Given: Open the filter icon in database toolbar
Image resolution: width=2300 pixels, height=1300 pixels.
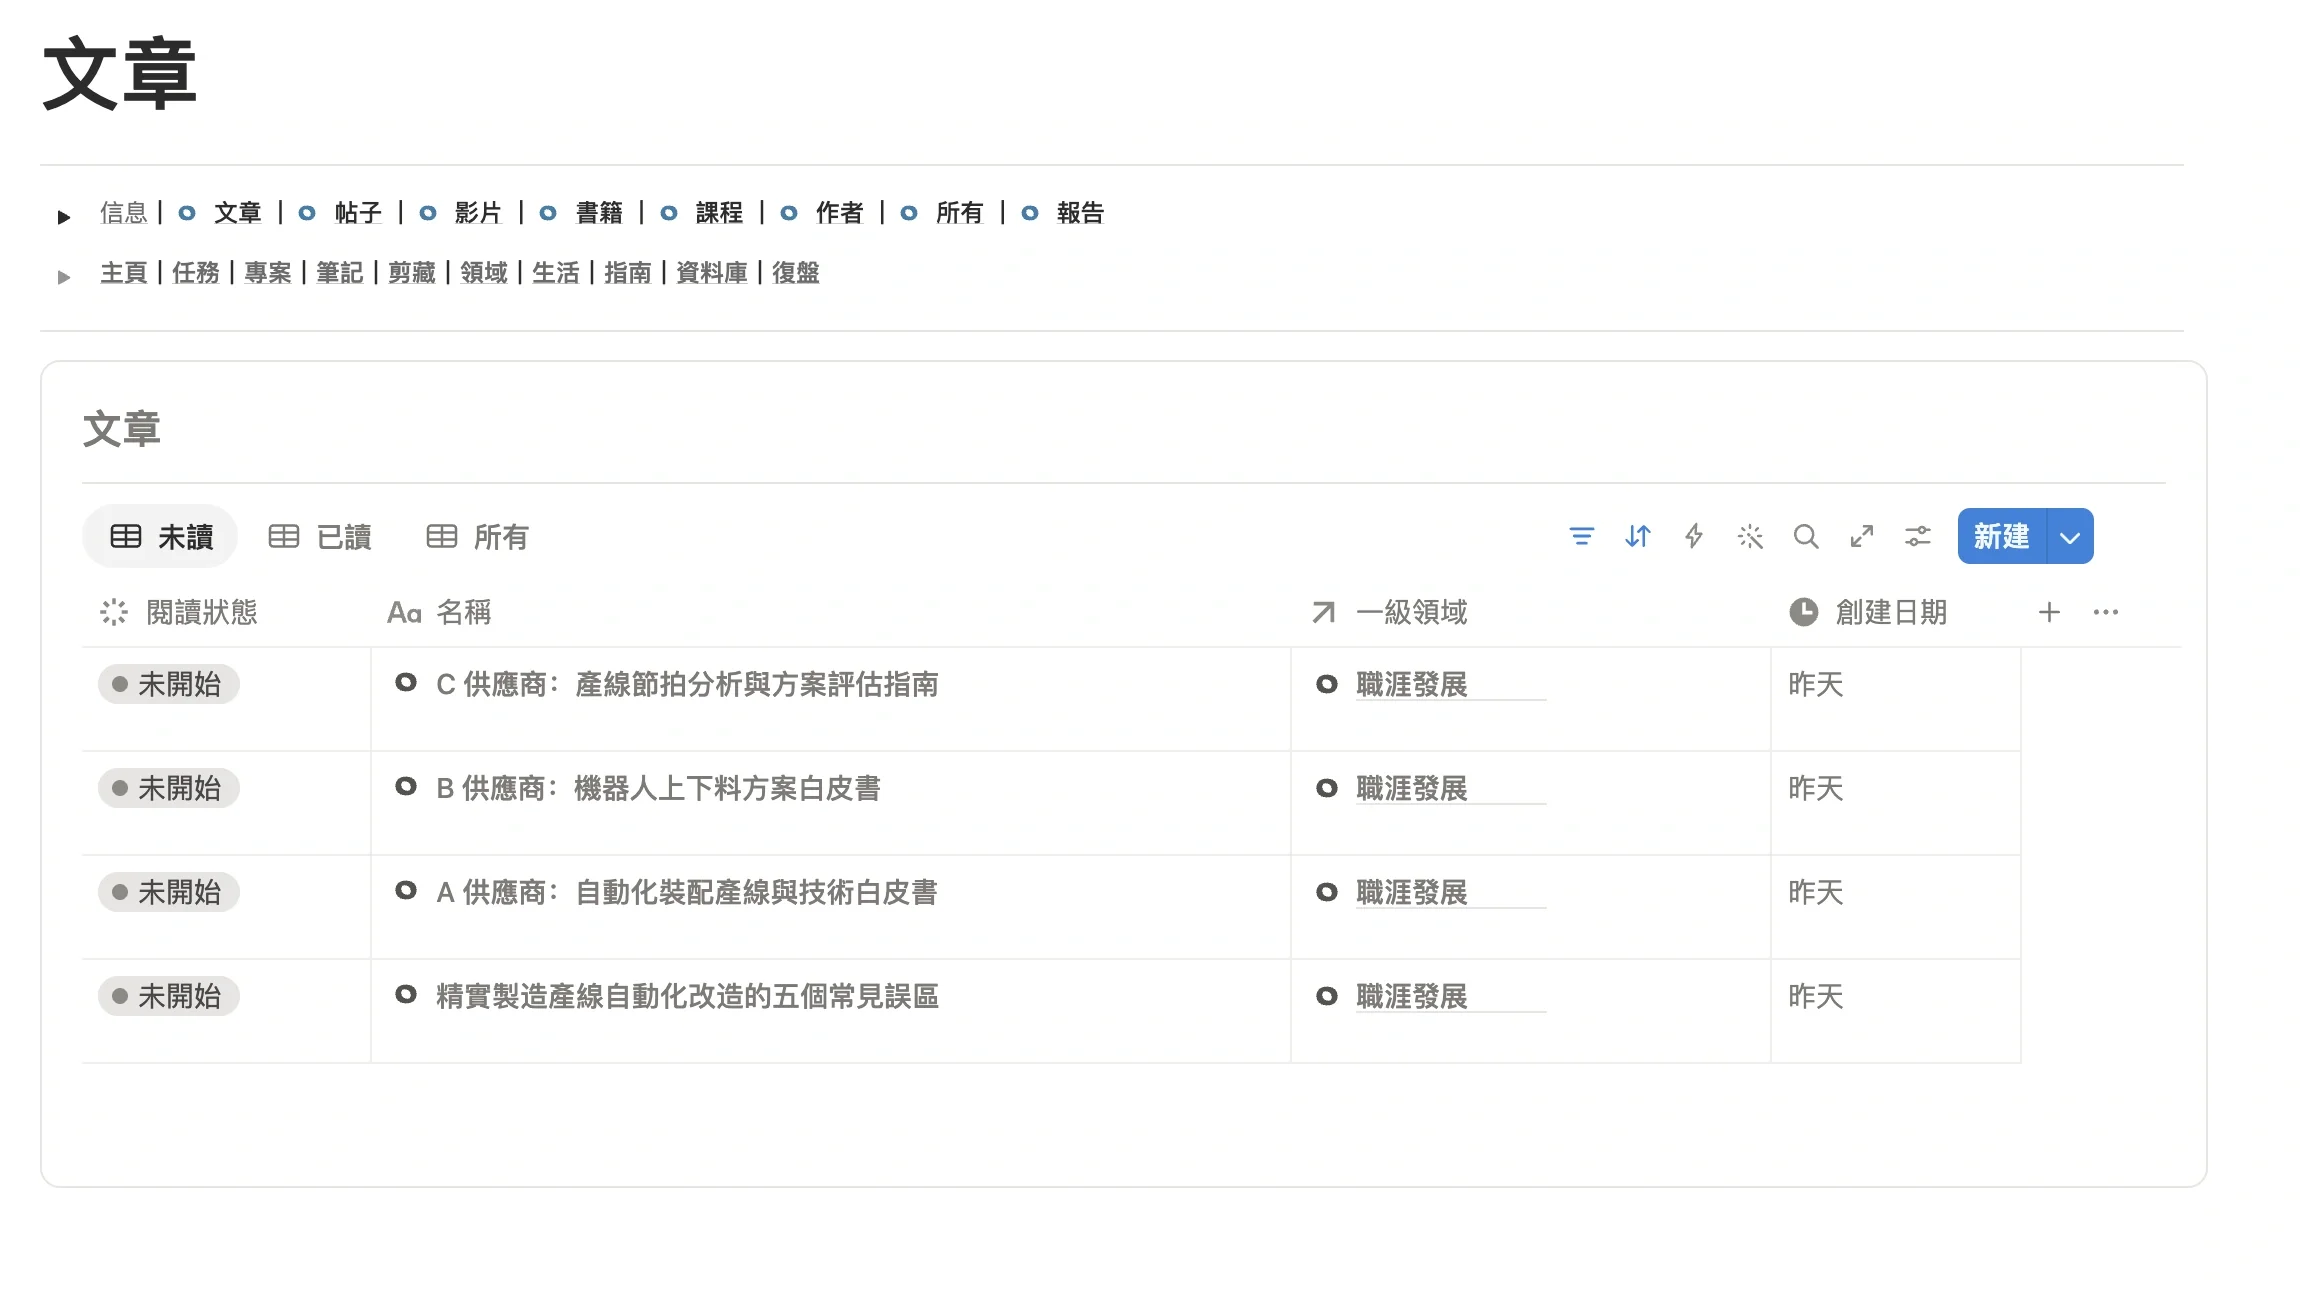Looking at the screenshot, I should click(x=1581, y=537).
